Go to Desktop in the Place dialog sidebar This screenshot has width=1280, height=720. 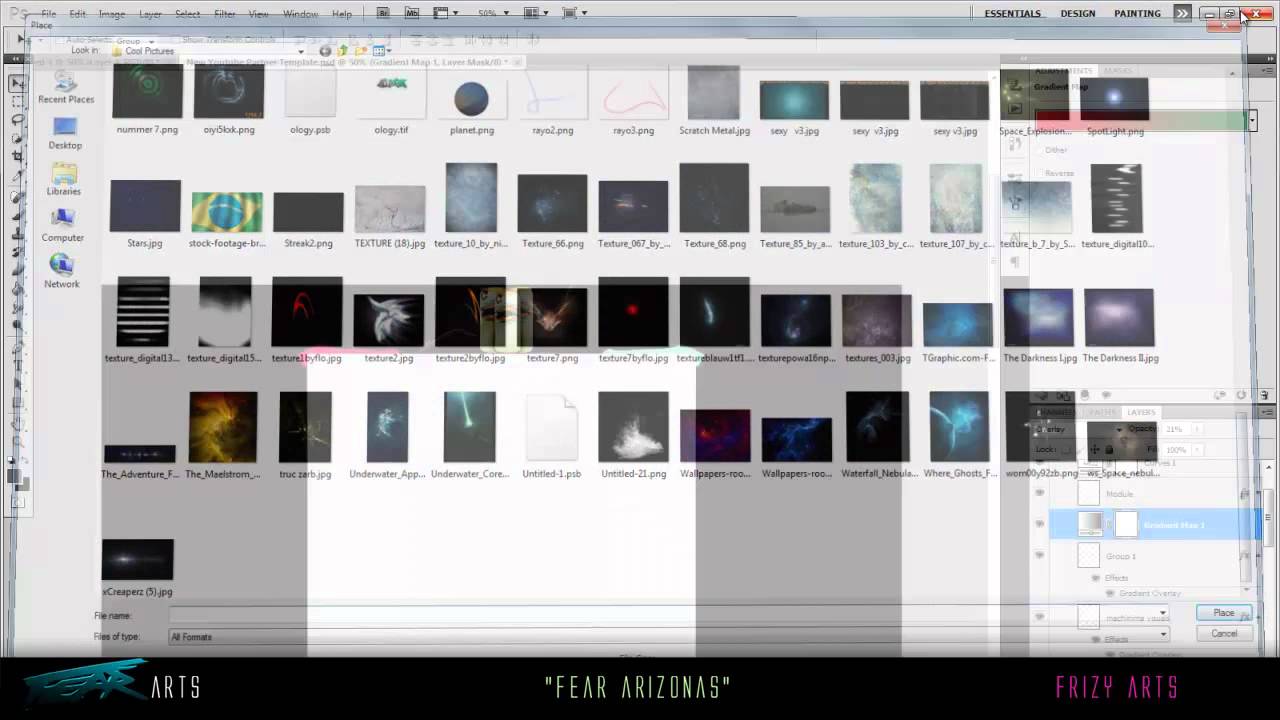coord(65,135)
